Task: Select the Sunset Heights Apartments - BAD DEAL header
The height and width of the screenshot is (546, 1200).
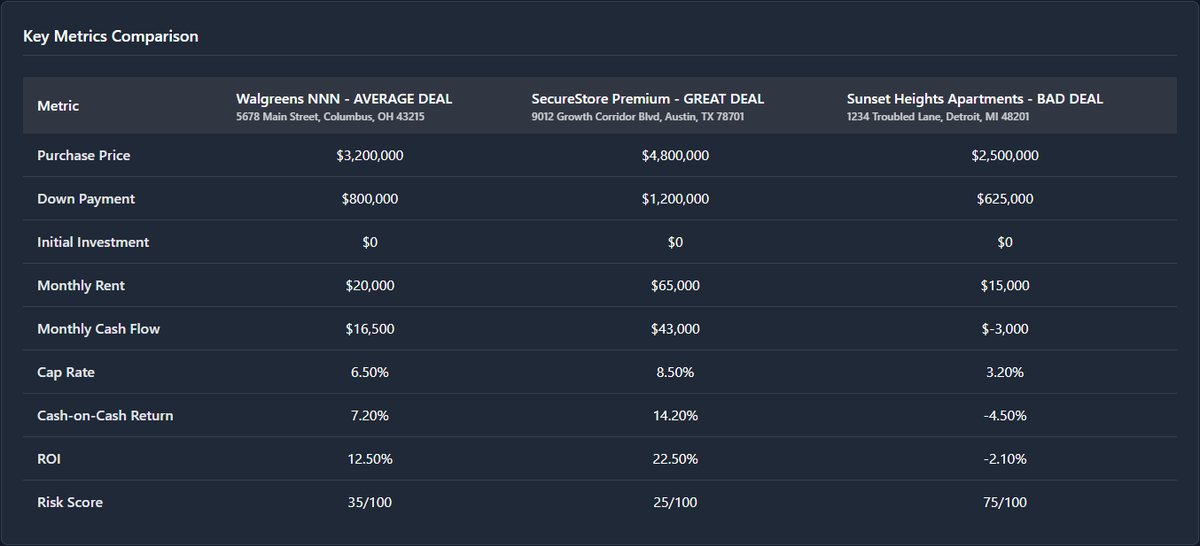Action: point(975,99)
